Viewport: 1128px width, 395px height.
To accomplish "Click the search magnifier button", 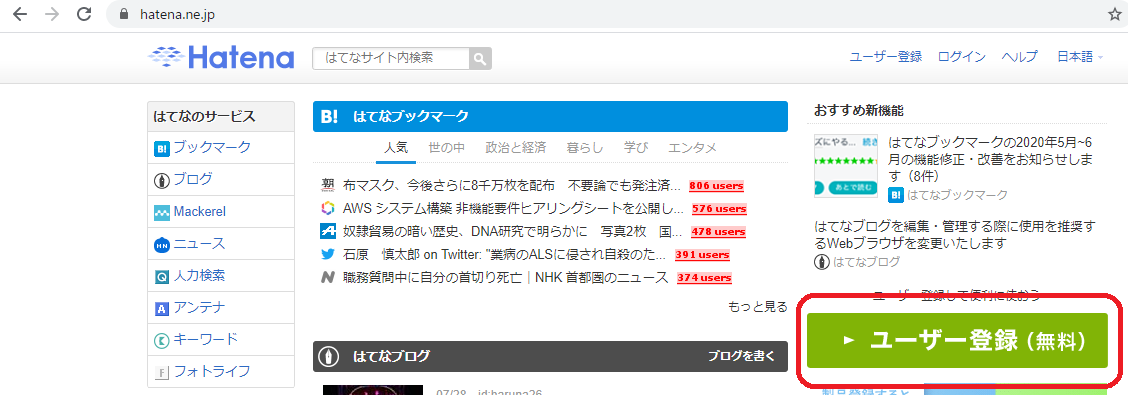I will [480, 58].
